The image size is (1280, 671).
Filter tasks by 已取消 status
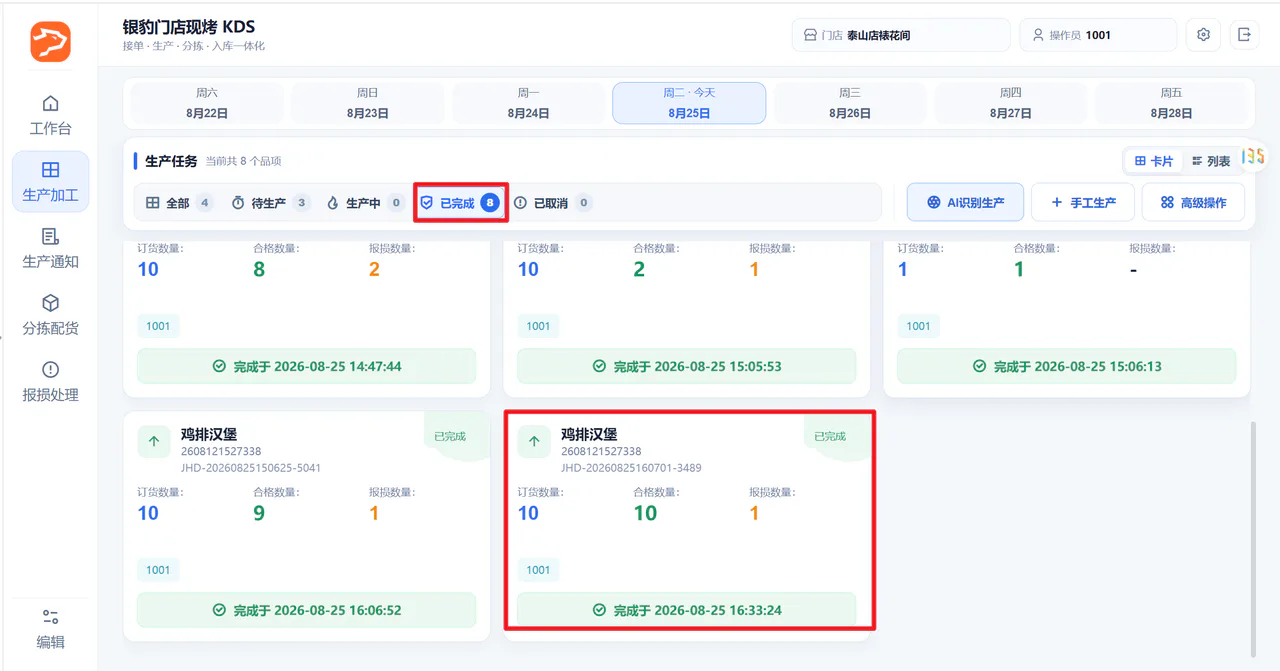point(553,203)
